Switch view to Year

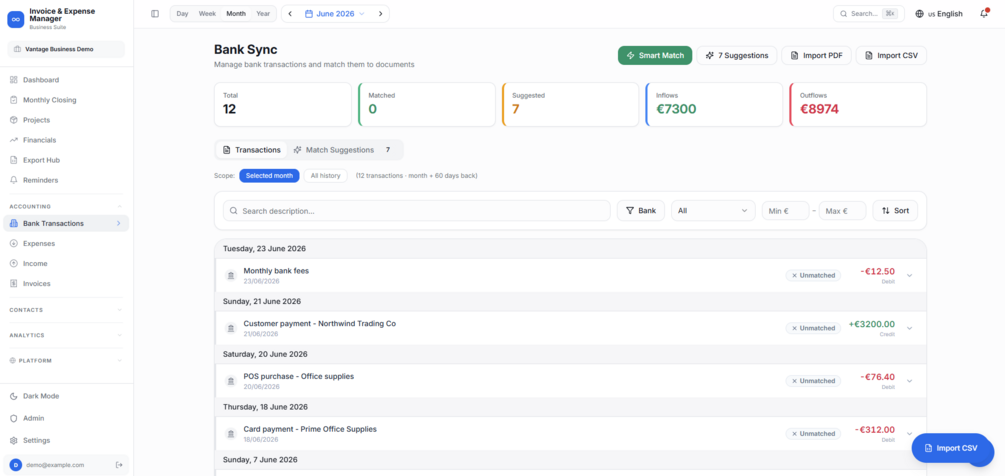[263, 13]
